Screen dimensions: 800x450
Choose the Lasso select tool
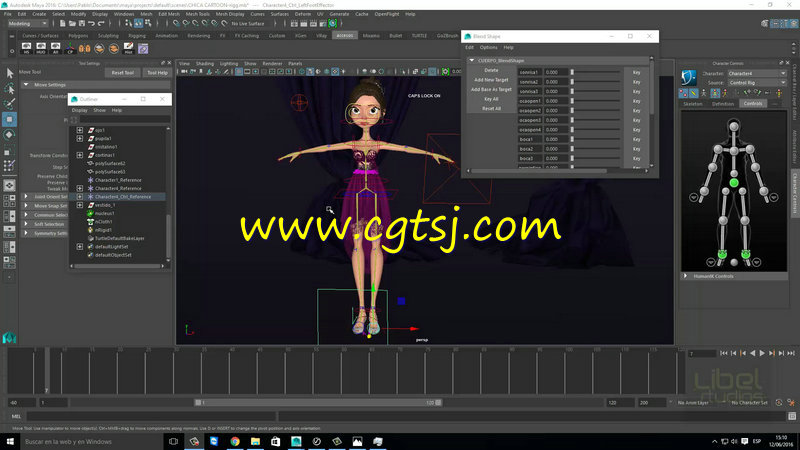point(9,89)
